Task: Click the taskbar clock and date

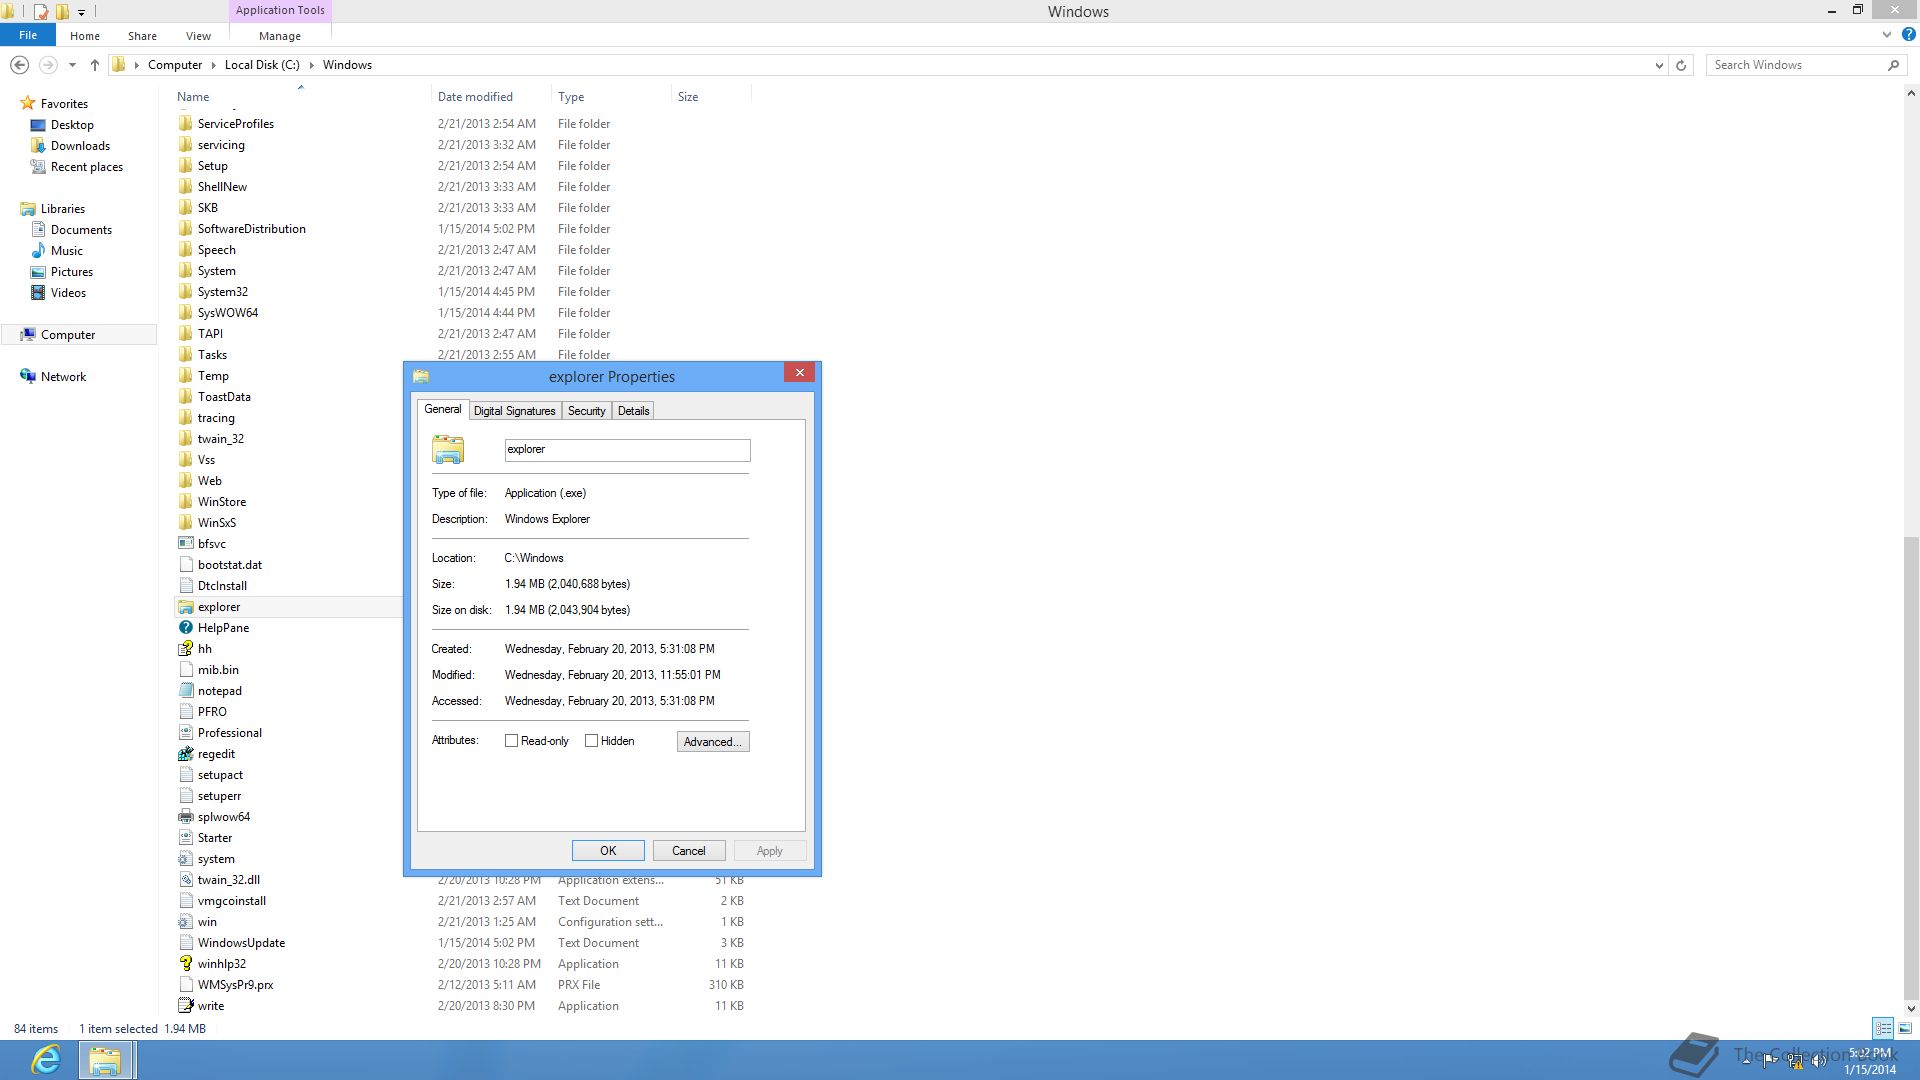Action: (1869, 1061)
